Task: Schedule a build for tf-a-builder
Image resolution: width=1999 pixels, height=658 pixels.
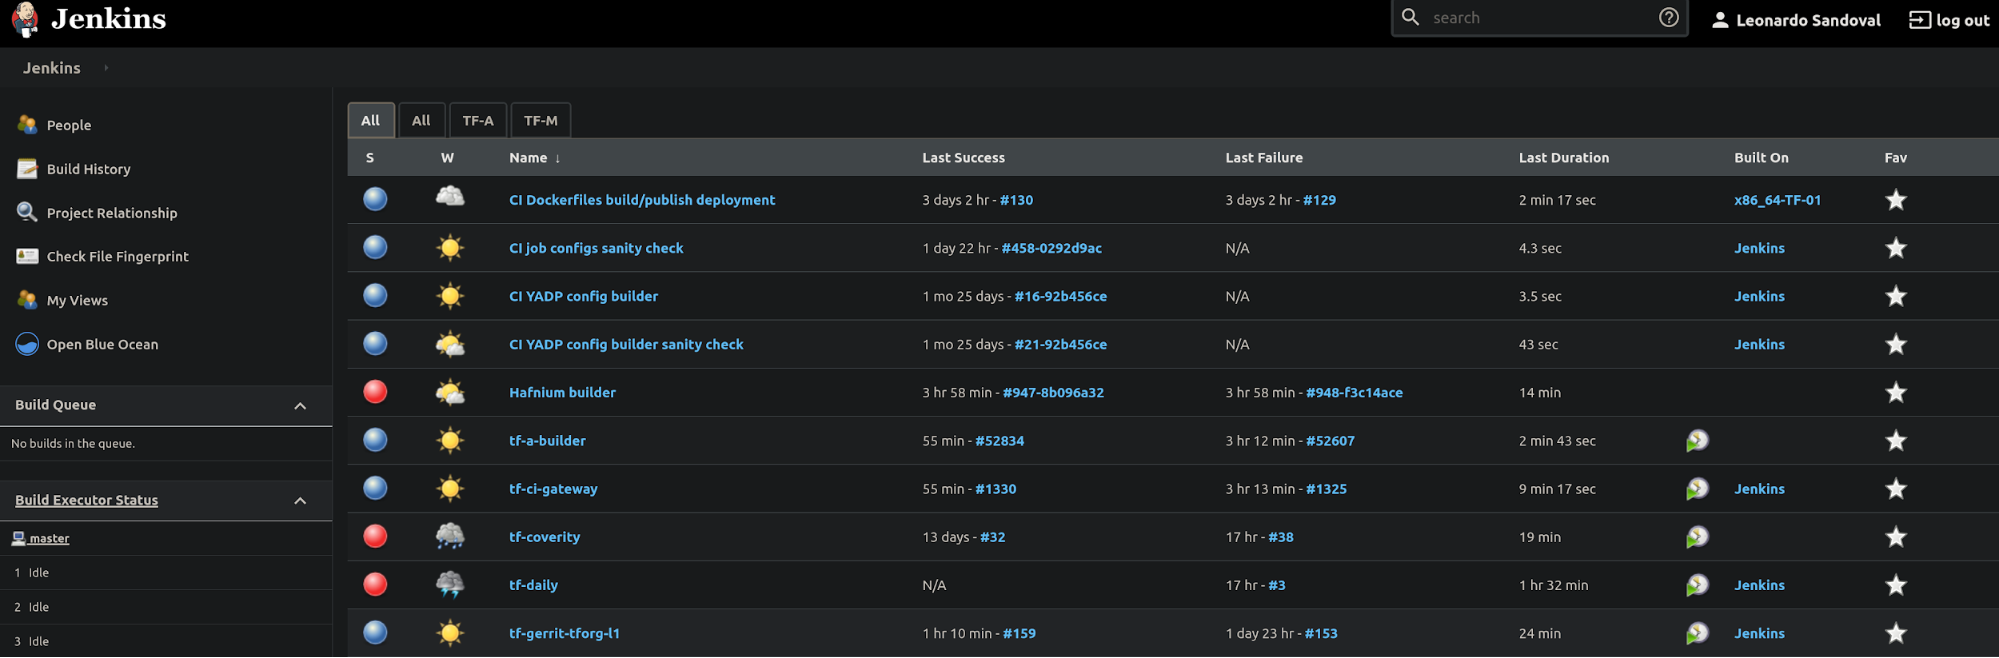Action: point(1697,441)
